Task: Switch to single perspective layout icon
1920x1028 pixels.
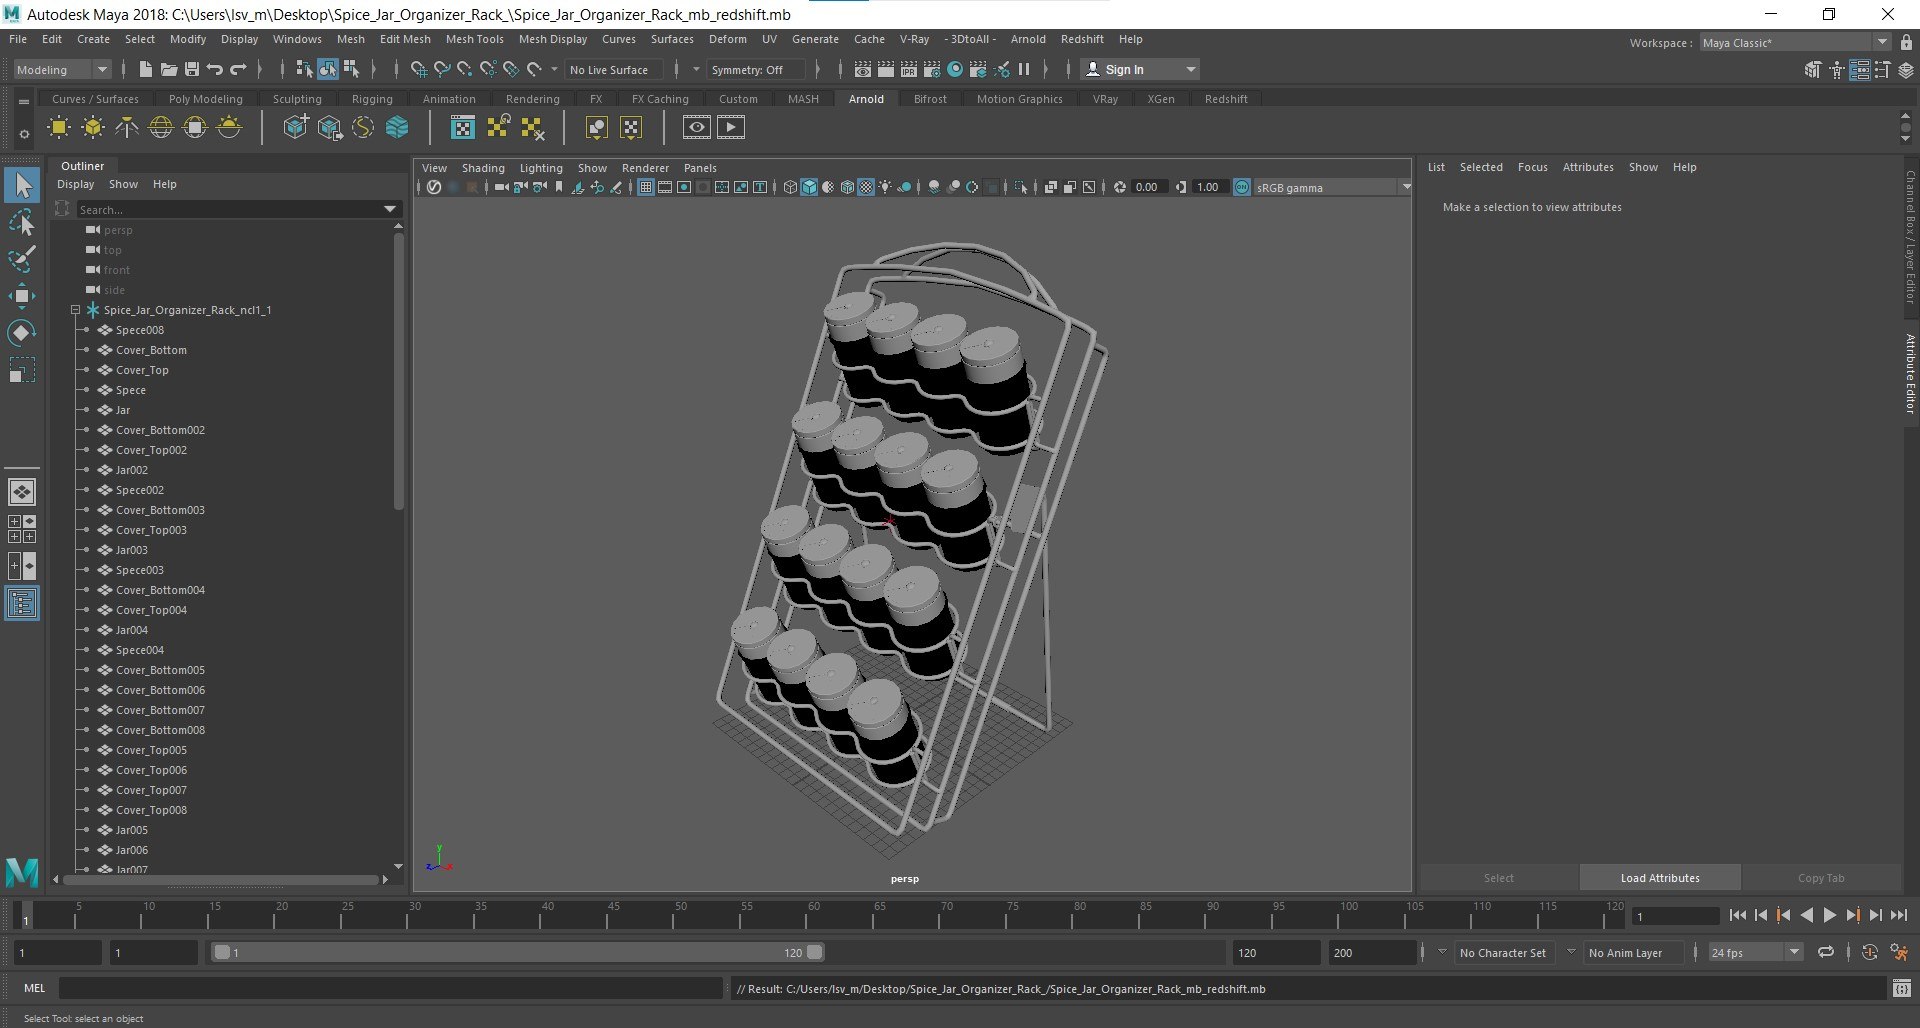Action: pyautogui.click(x=22, y=492)
